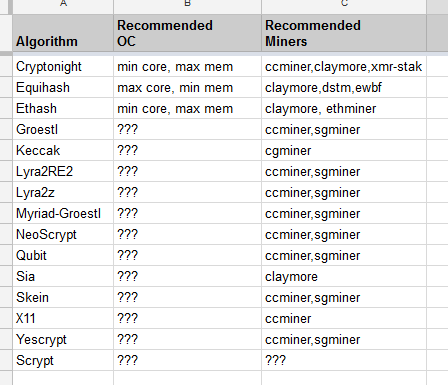Select the cgminer cell for Keccak
Image resolution: width=448 pixels, height=385 pixels.
point(344,150)
